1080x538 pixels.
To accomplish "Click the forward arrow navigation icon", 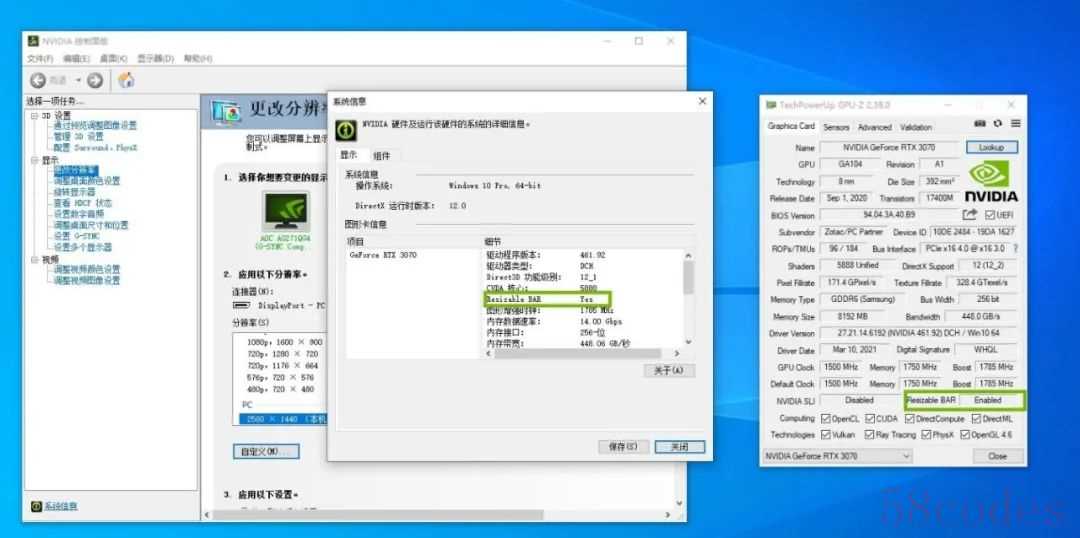I will pos(95,80).
